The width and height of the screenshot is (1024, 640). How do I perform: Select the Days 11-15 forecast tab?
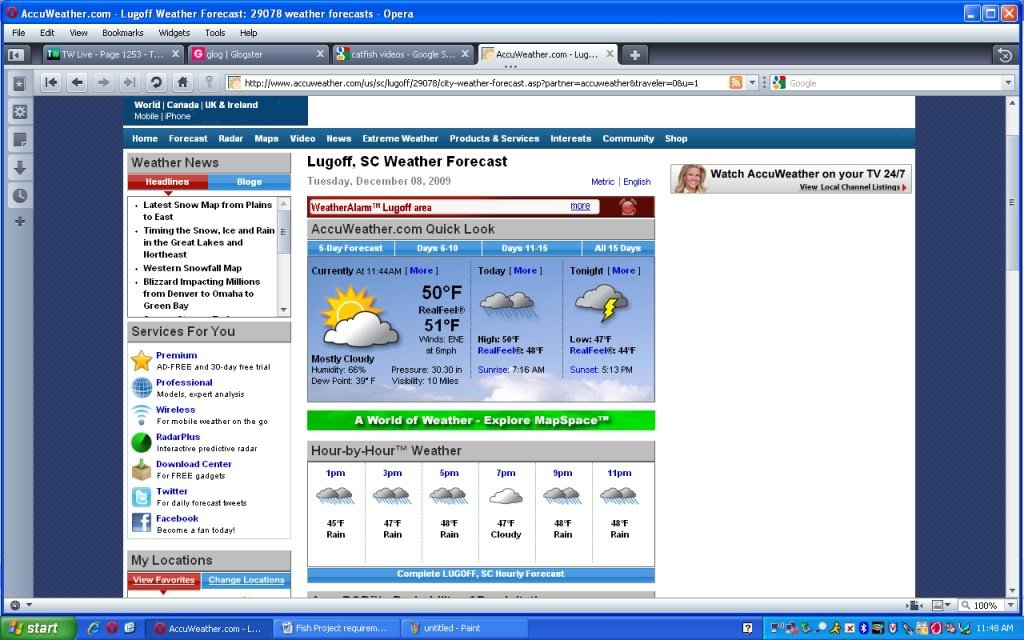tap(524, 248)
